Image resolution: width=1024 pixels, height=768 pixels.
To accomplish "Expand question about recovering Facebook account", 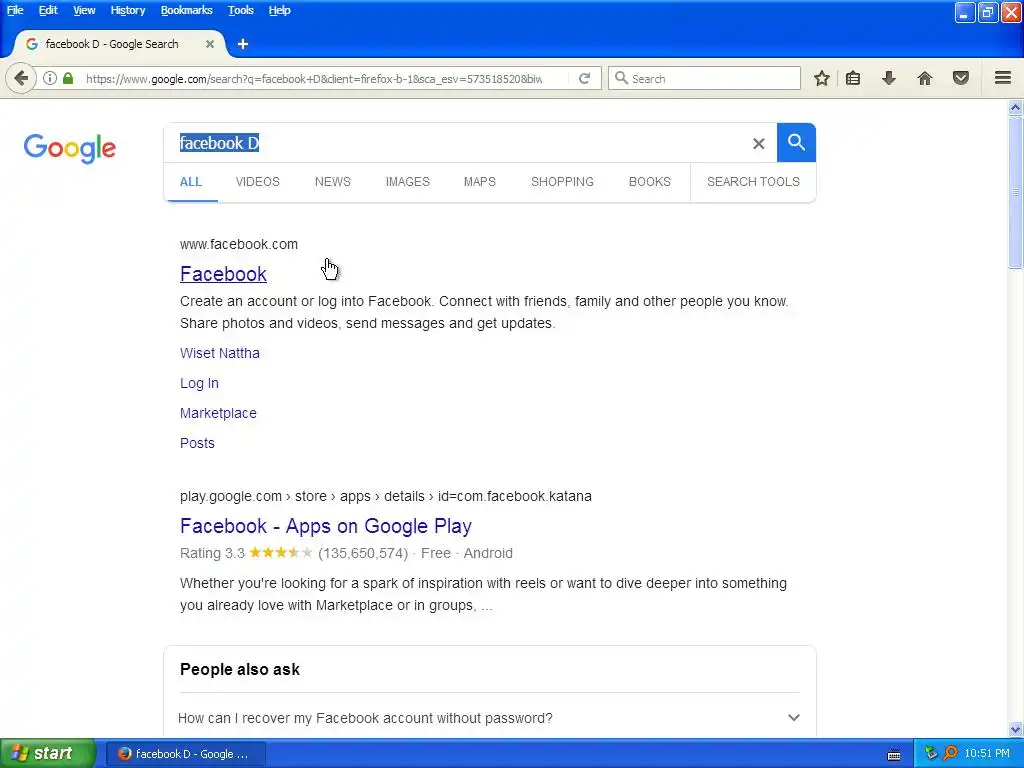I will 489,718.
